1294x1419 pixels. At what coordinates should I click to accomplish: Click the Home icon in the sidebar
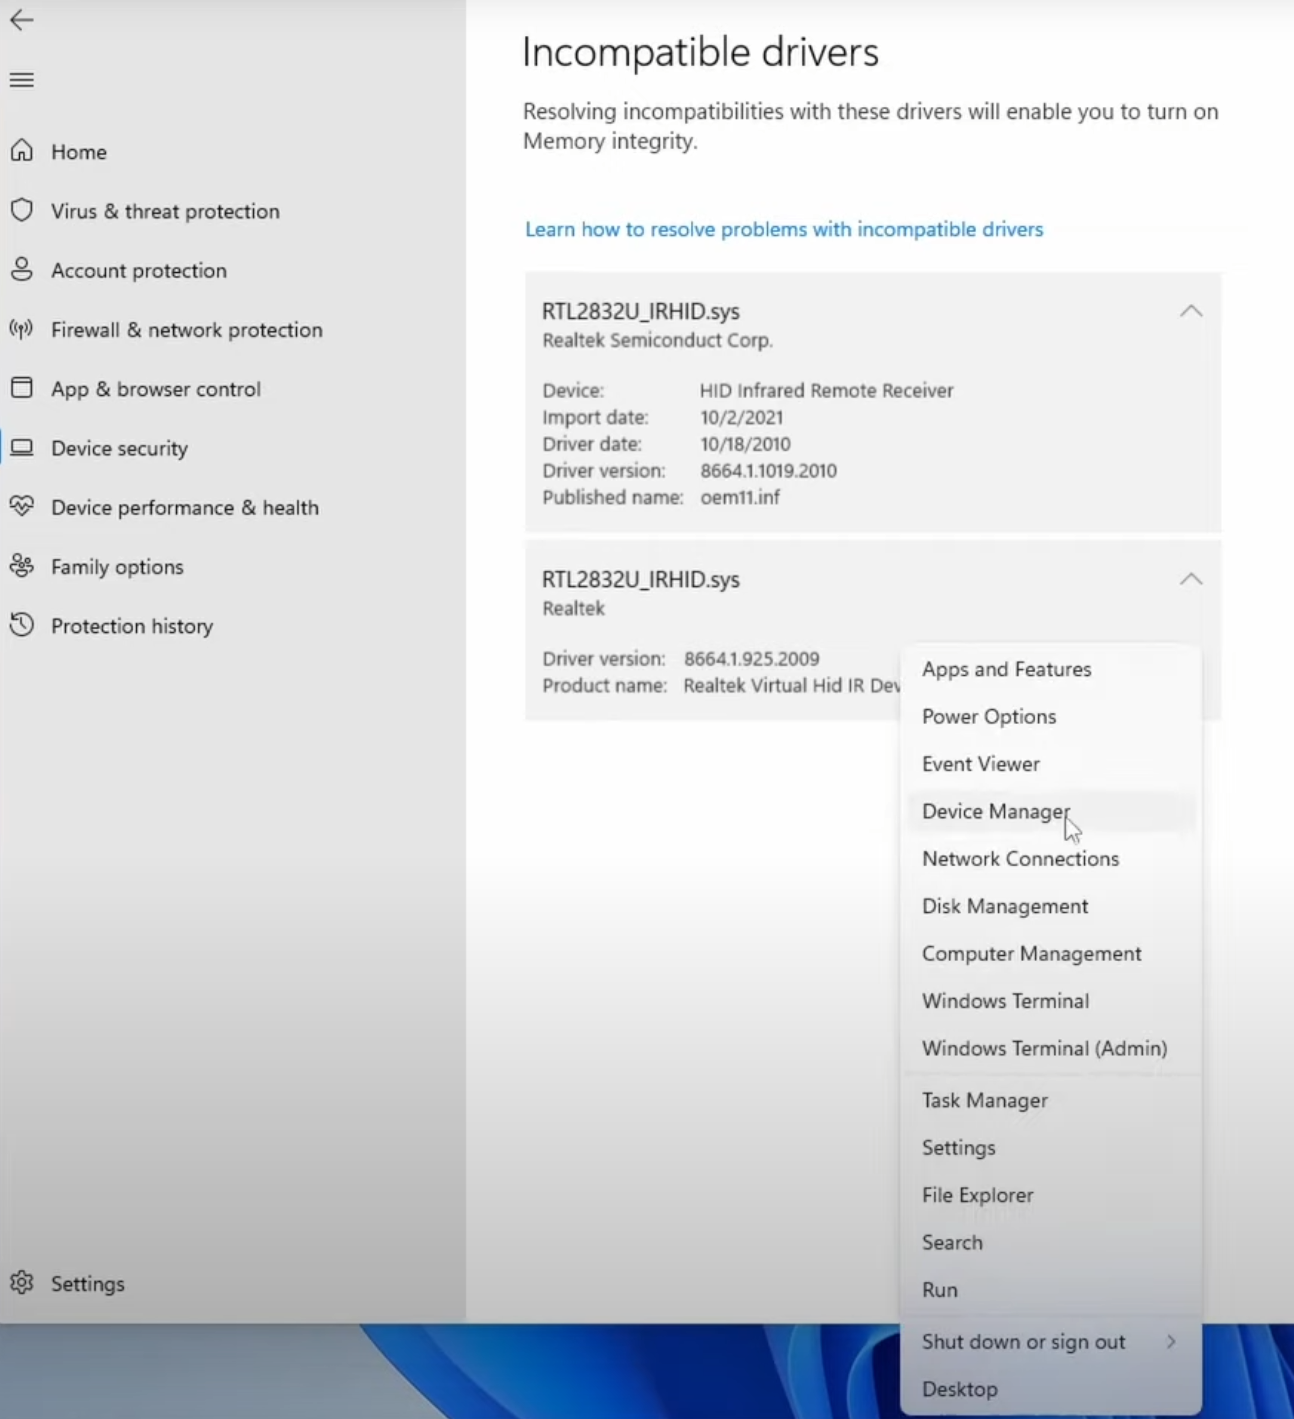coord(22,151)
